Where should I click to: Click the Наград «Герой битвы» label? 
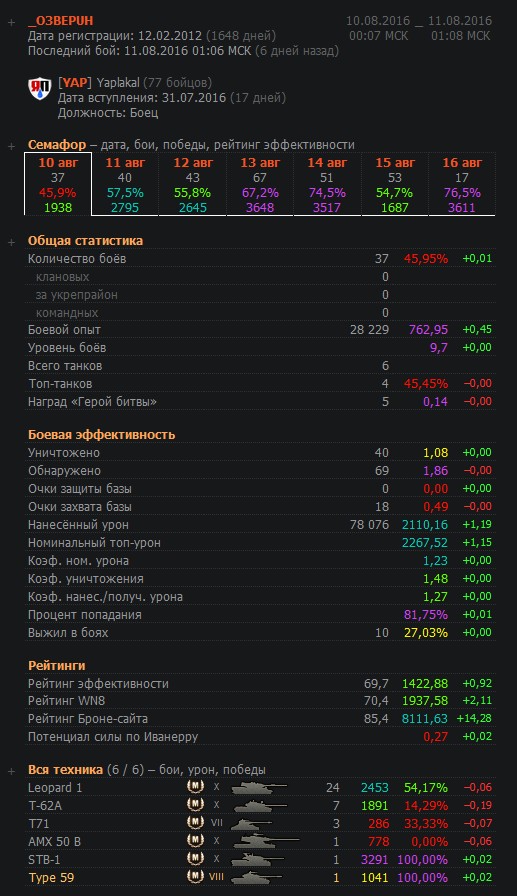93,402
